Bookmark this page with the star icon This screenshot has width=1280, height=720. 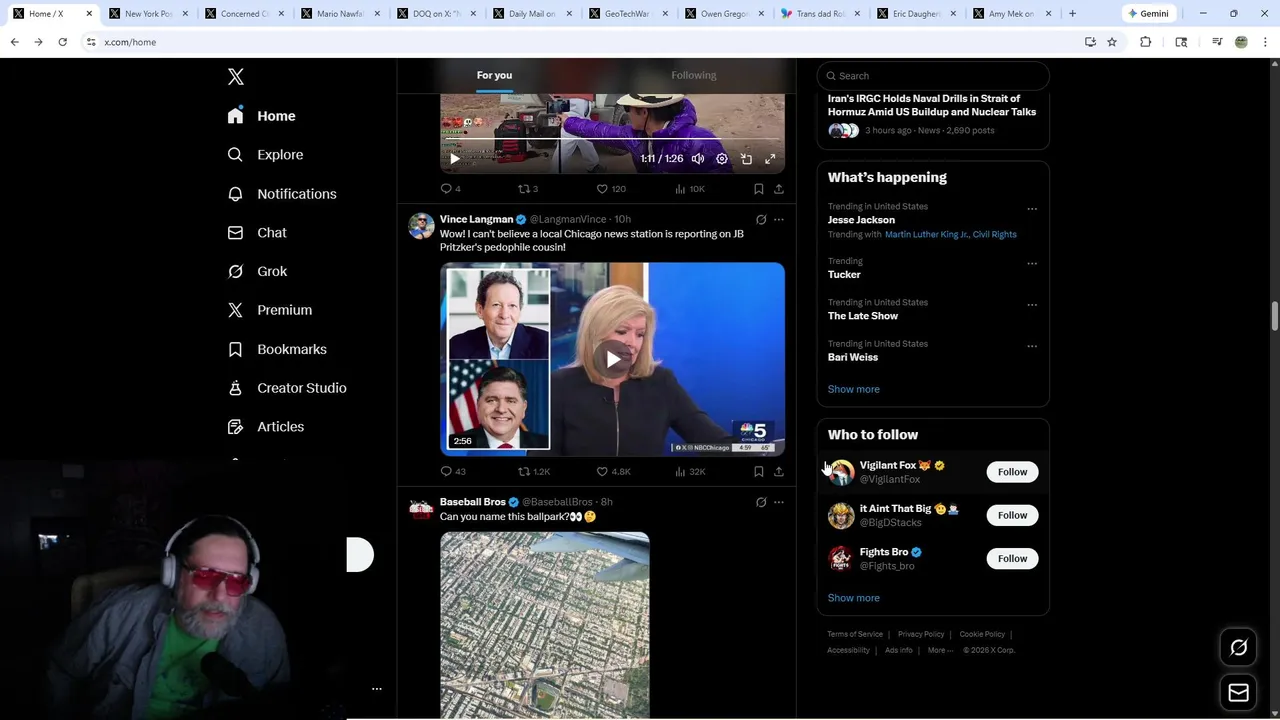[x=1112, y=42]
